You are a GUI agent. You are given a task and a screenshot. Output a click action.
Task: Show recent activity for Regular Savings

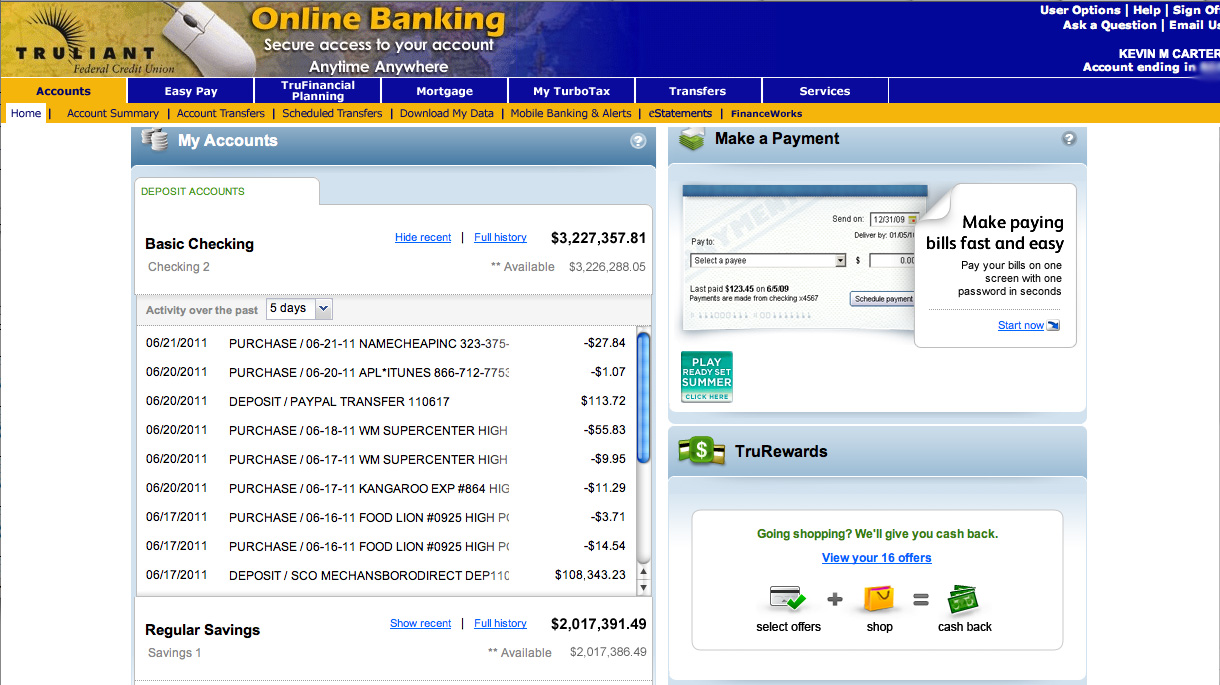pos(420,623)
